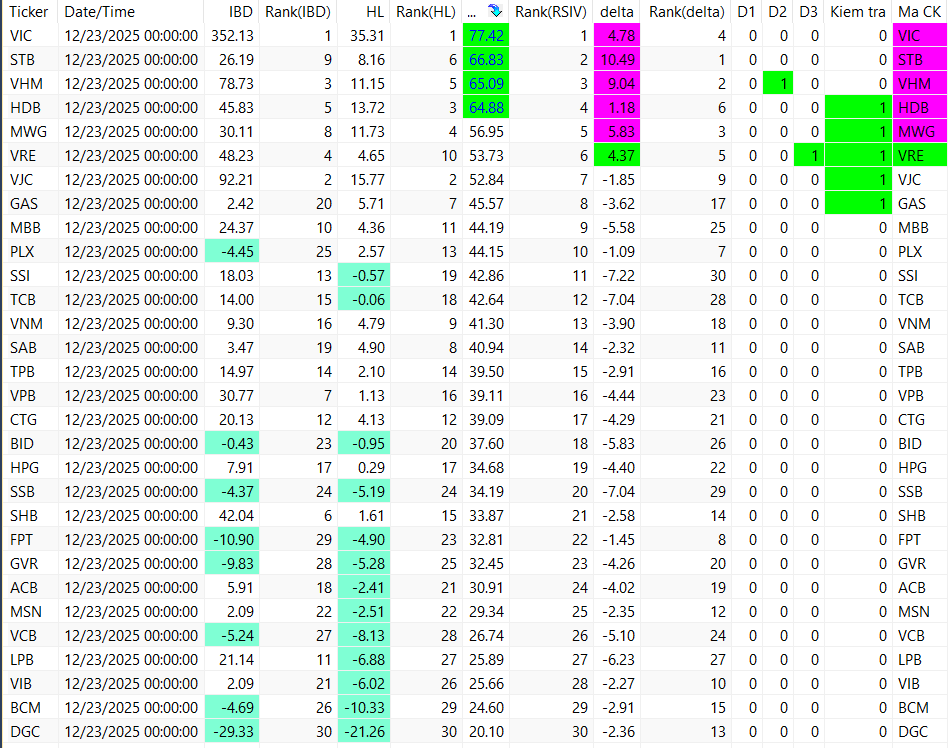
Task: Click the Rank(RSIV) column header
Action: (551, 11)
